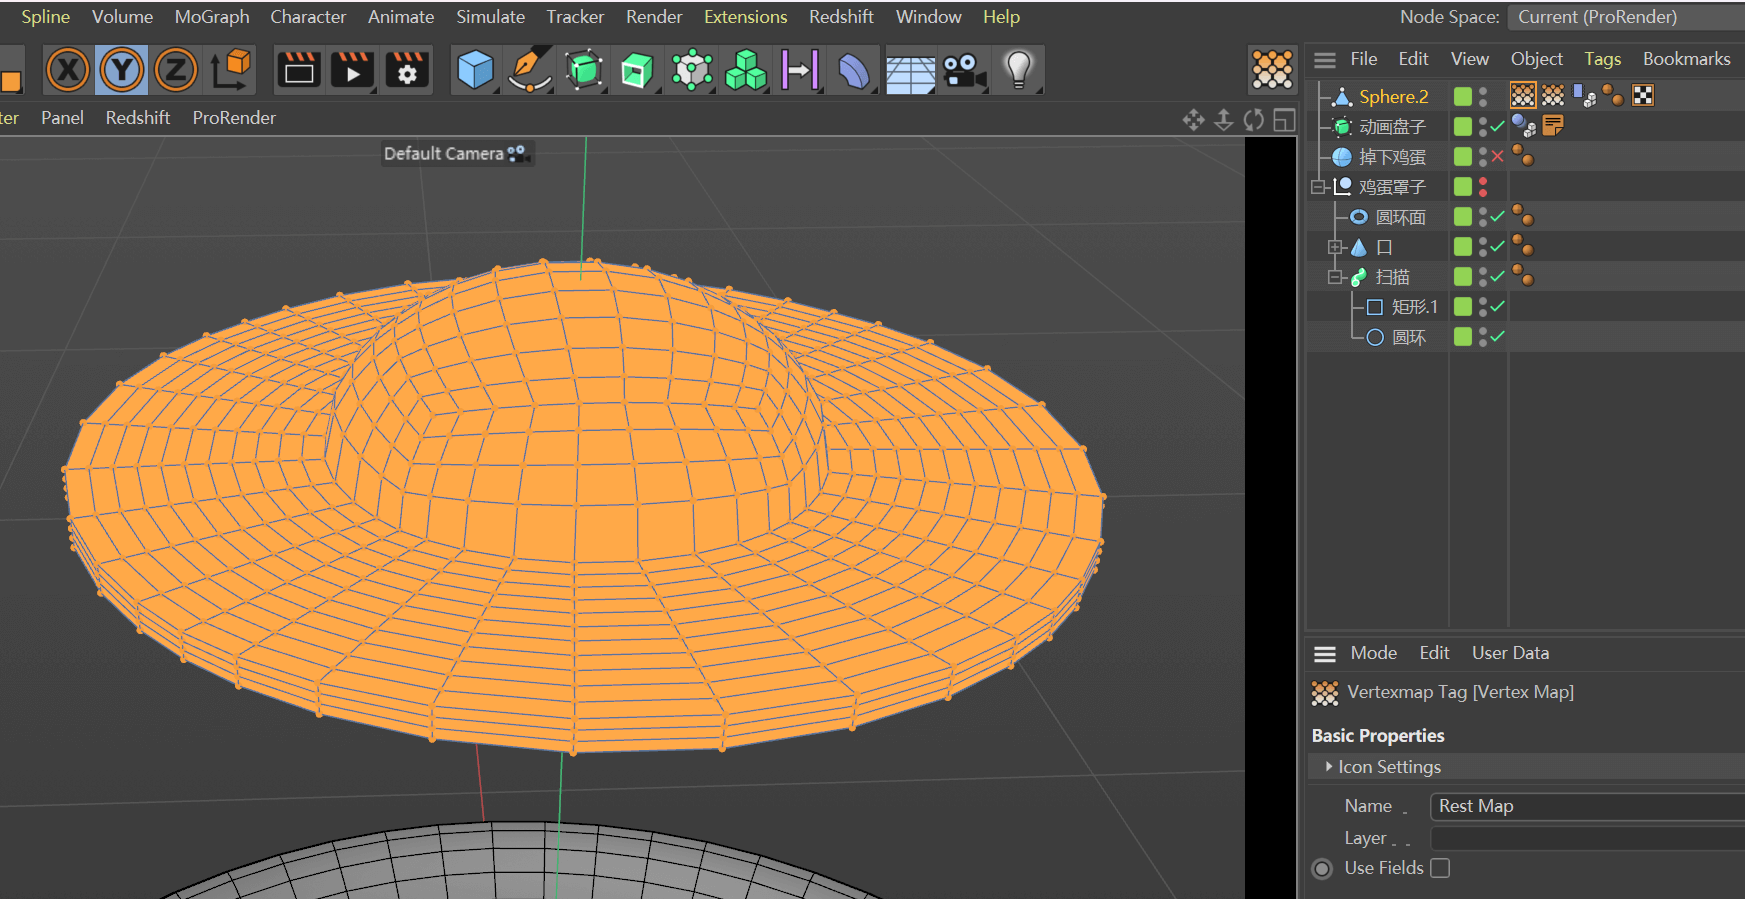Toggle the red visibility dots for 鸡蛋罩子
The height and width of the screenshot is (899, 1745).
[x=1483, y=186]
